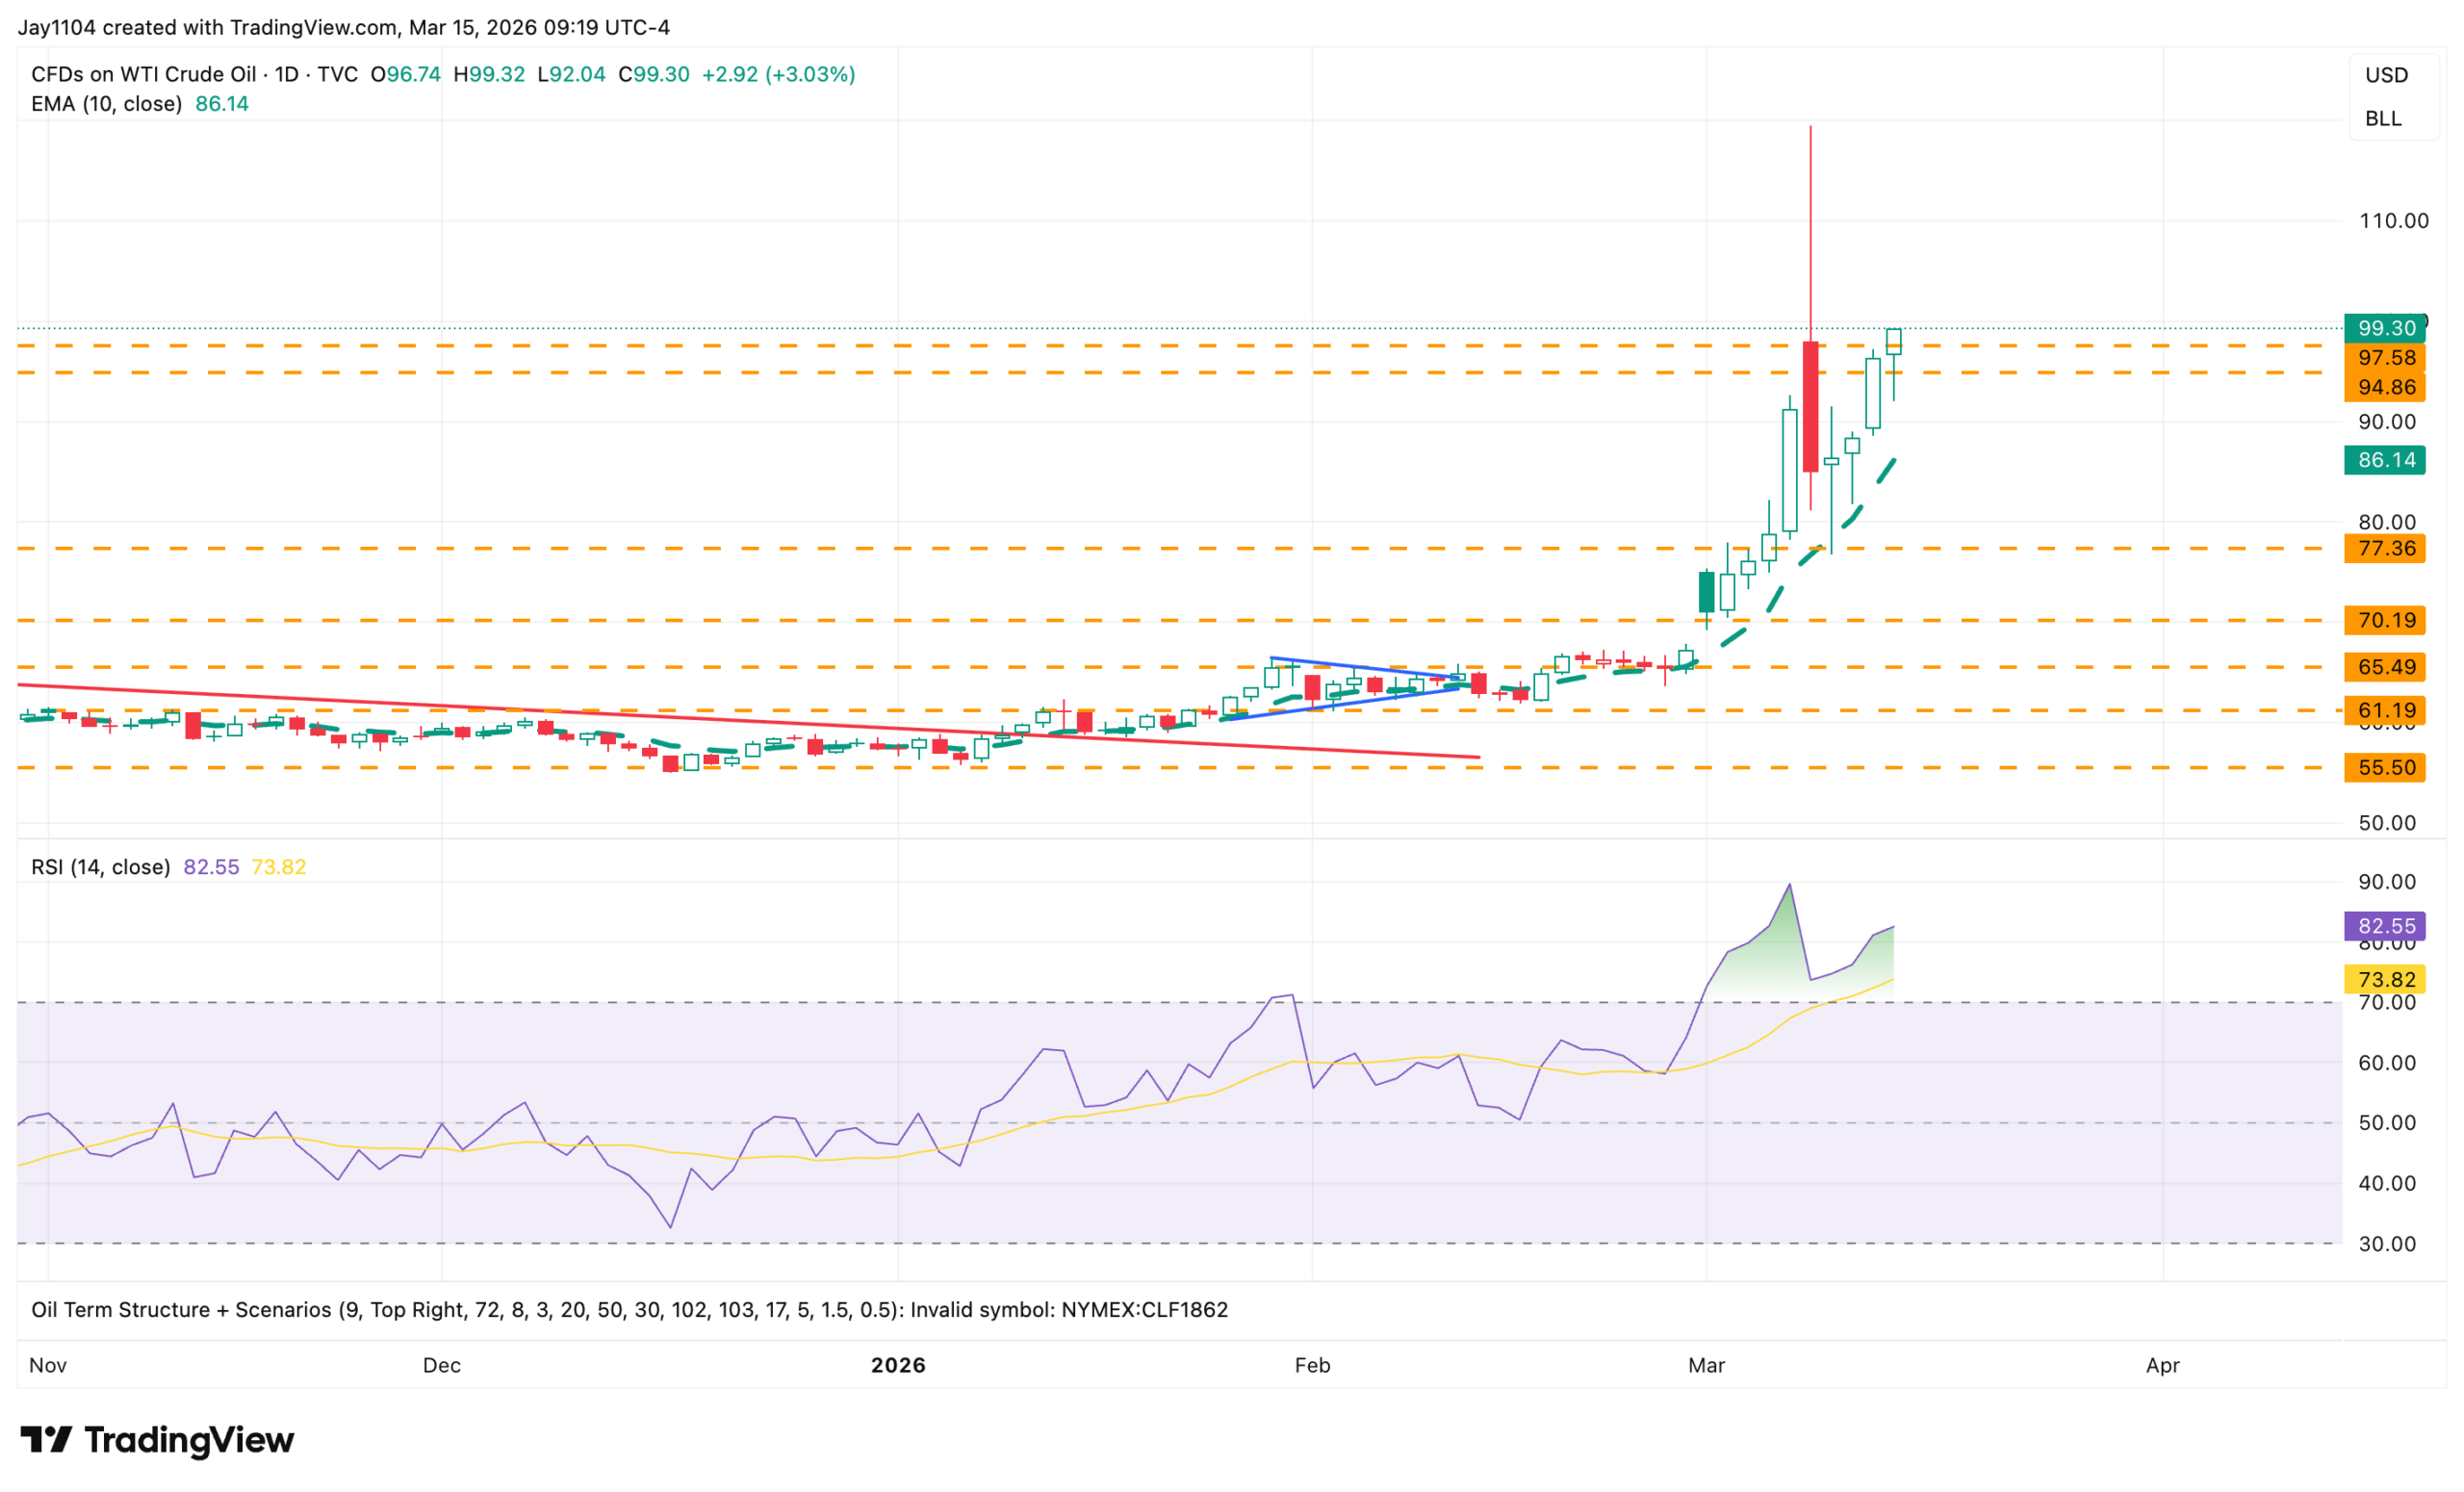The image size is (2464, 1492).
Task: Click the RSI (14, close) indicator legend
Action: point(100,867)
